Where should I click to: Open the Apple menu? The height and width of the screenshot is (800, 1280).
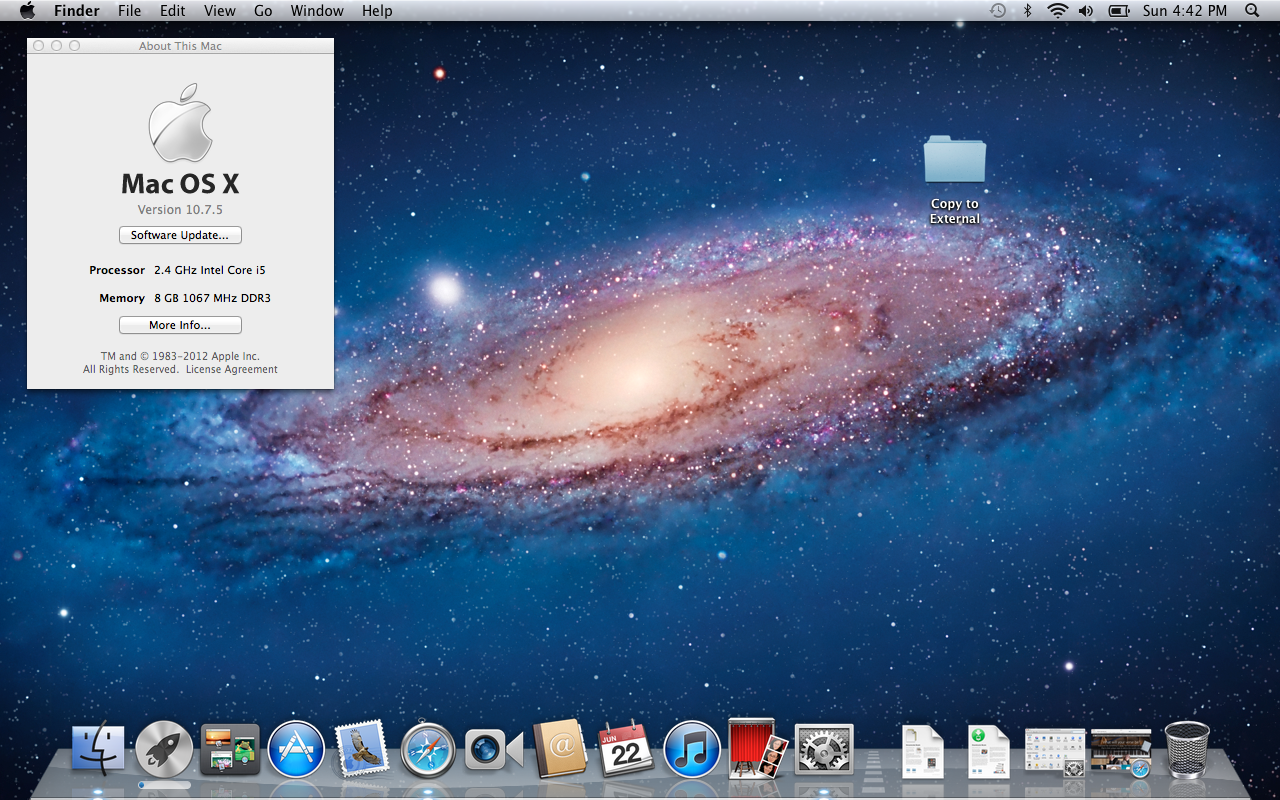(27, 11)
